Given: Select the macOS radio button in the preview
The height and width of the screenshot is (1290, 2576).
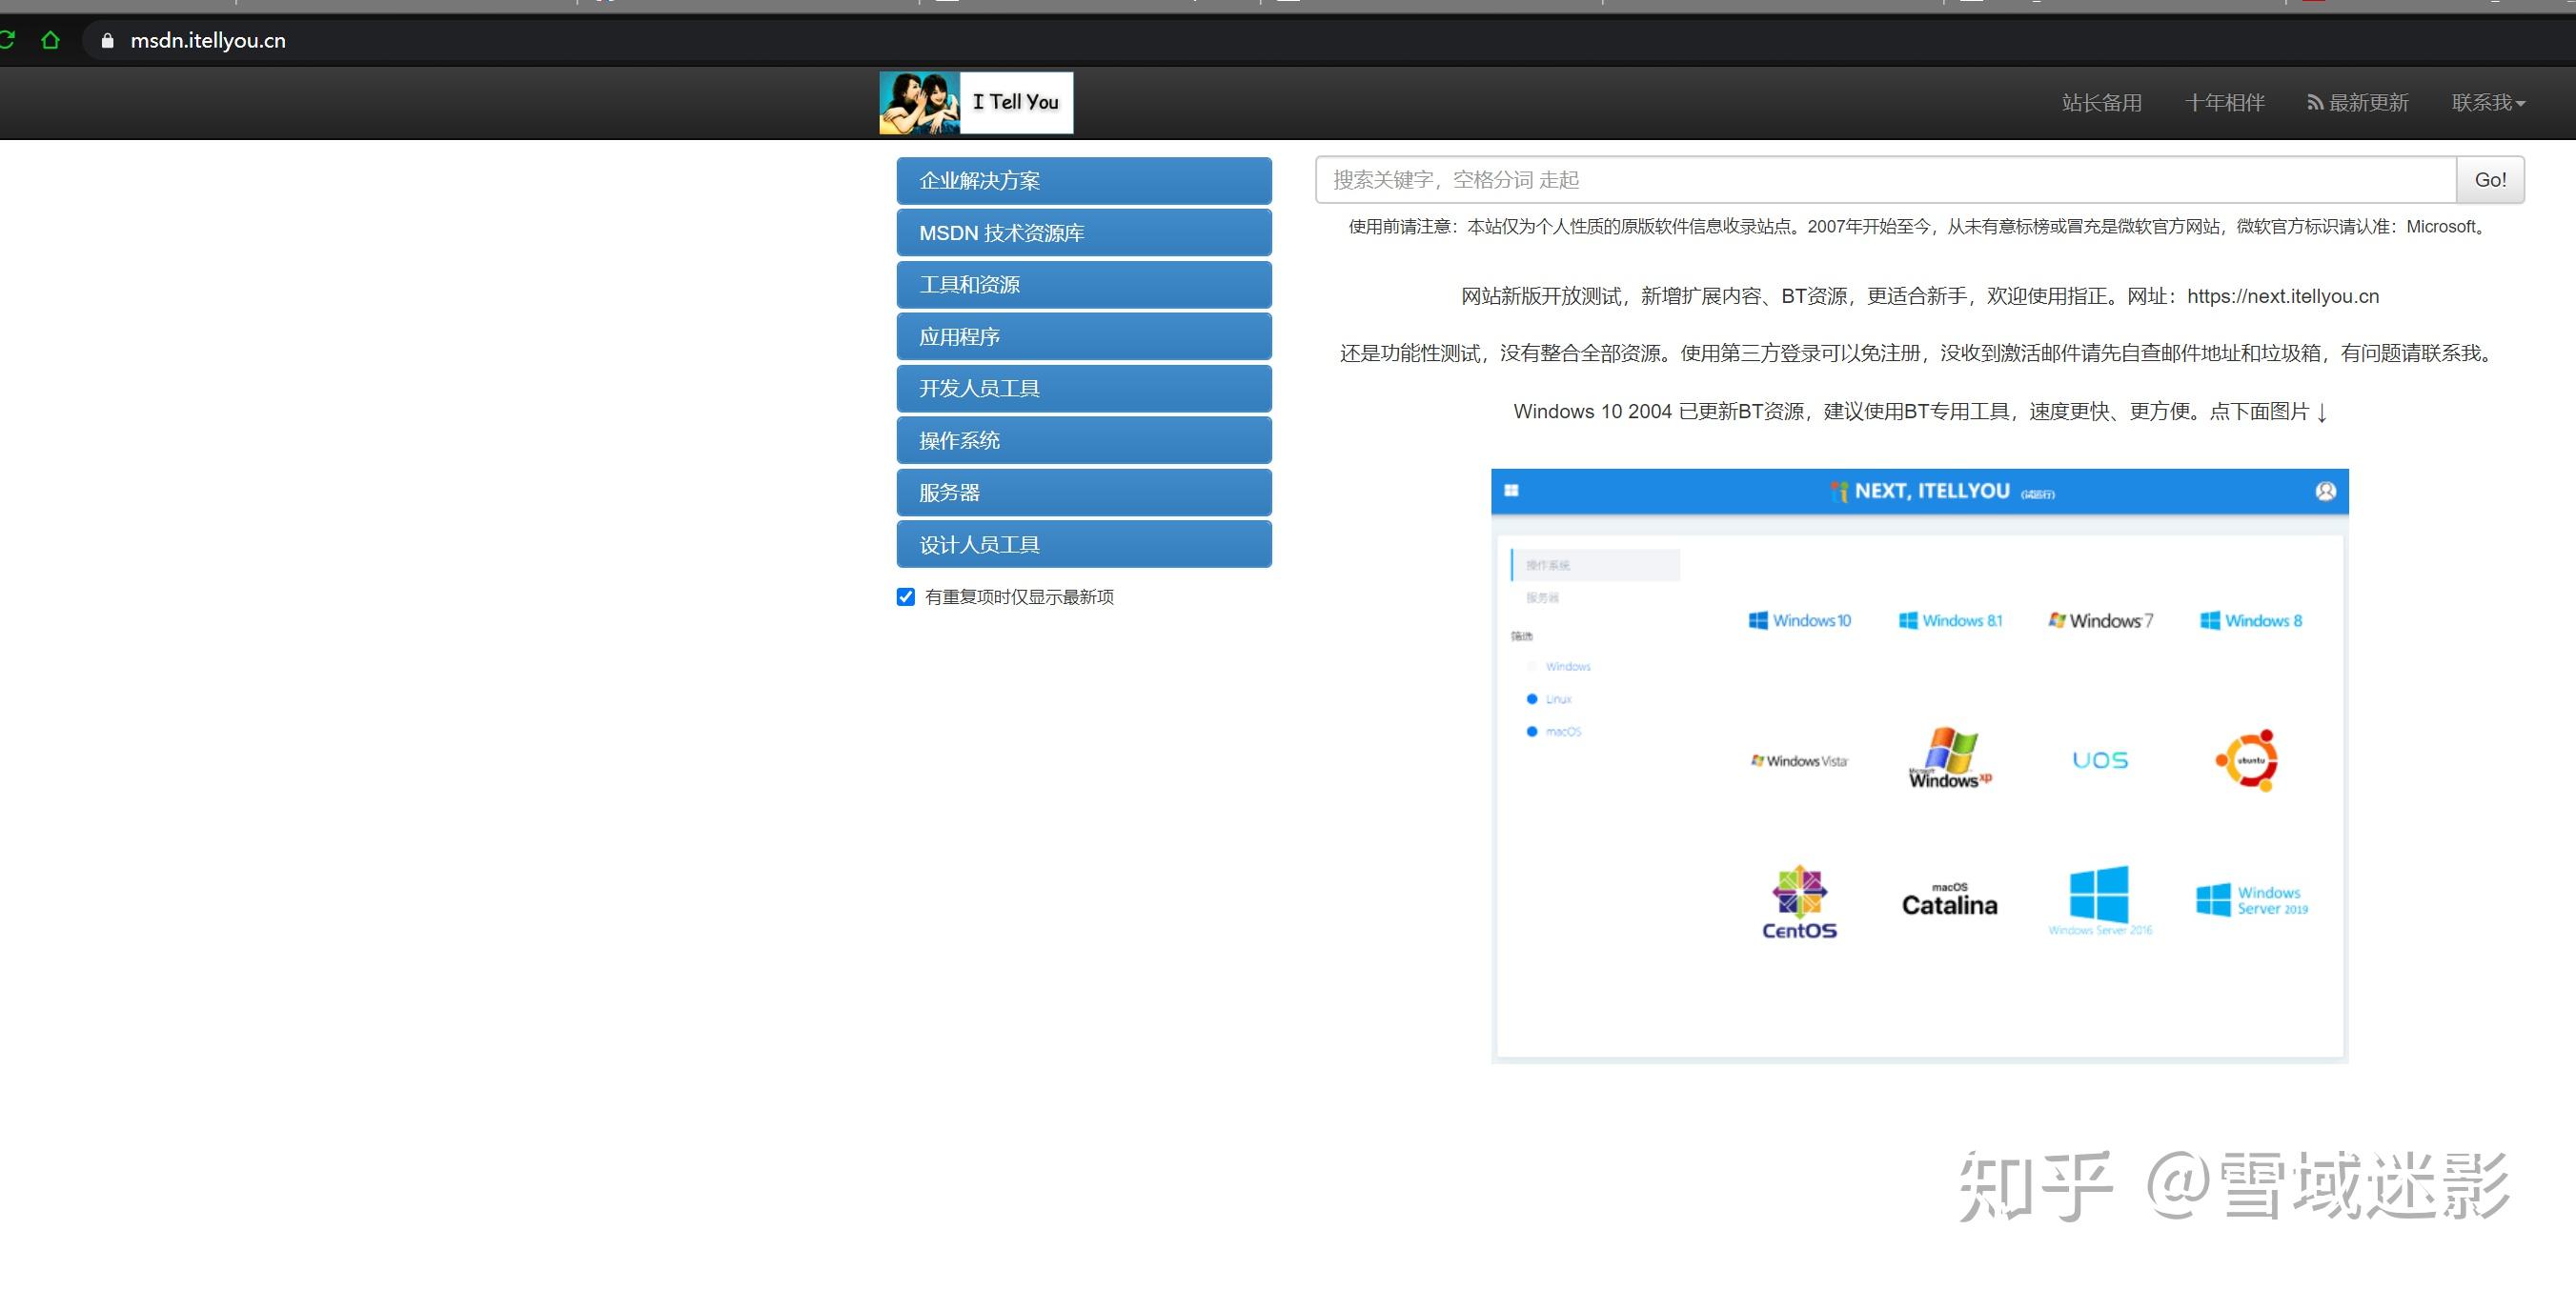Looking at the screenshot, I should [1533, 731].
